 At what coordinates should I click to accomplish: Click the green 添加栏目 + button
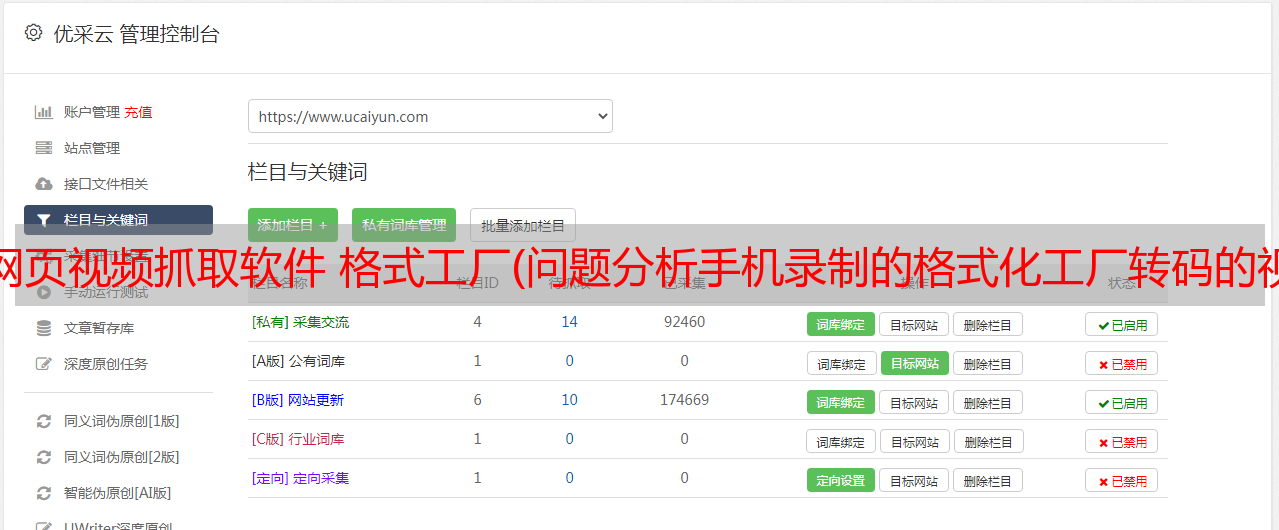click(293, 225)
